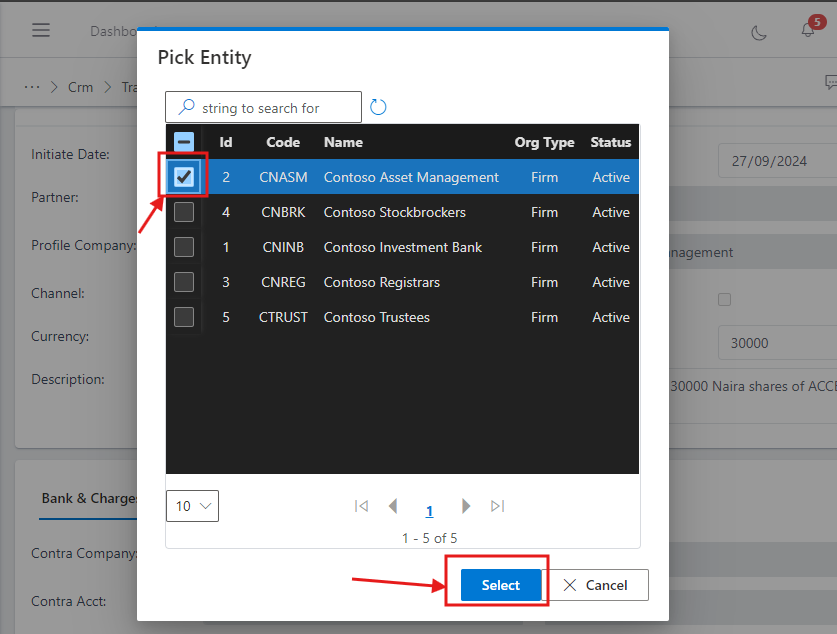Open the hamburger navigation menu

point(41,30)
